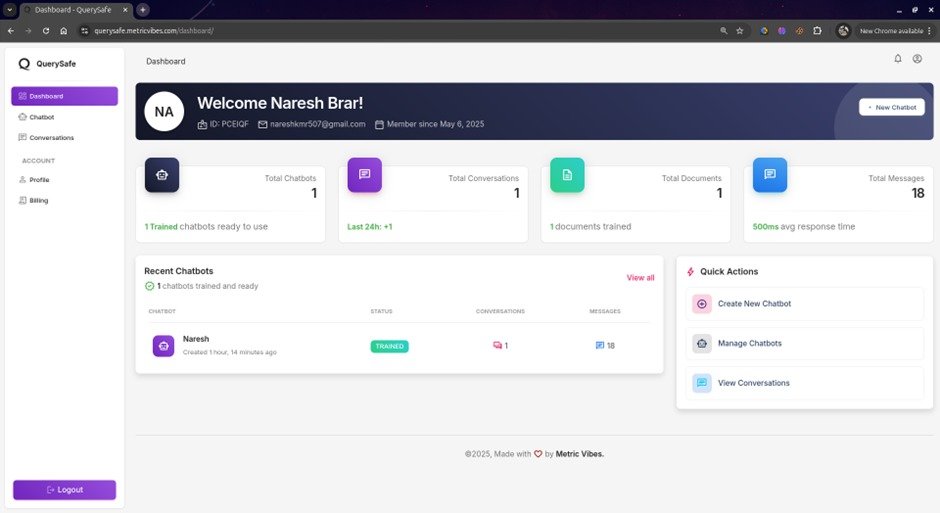
Task: Open Chatbot in the sidebar
Action: tap(65, 117)
